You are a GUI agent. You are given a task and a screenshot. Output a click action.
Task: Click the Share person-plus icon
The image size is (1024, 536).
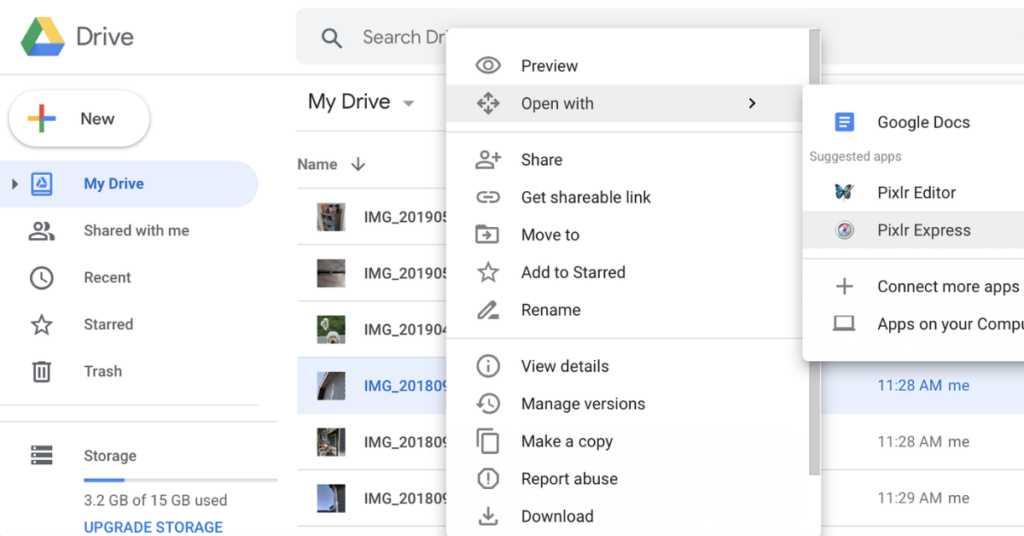click(488, 160)
